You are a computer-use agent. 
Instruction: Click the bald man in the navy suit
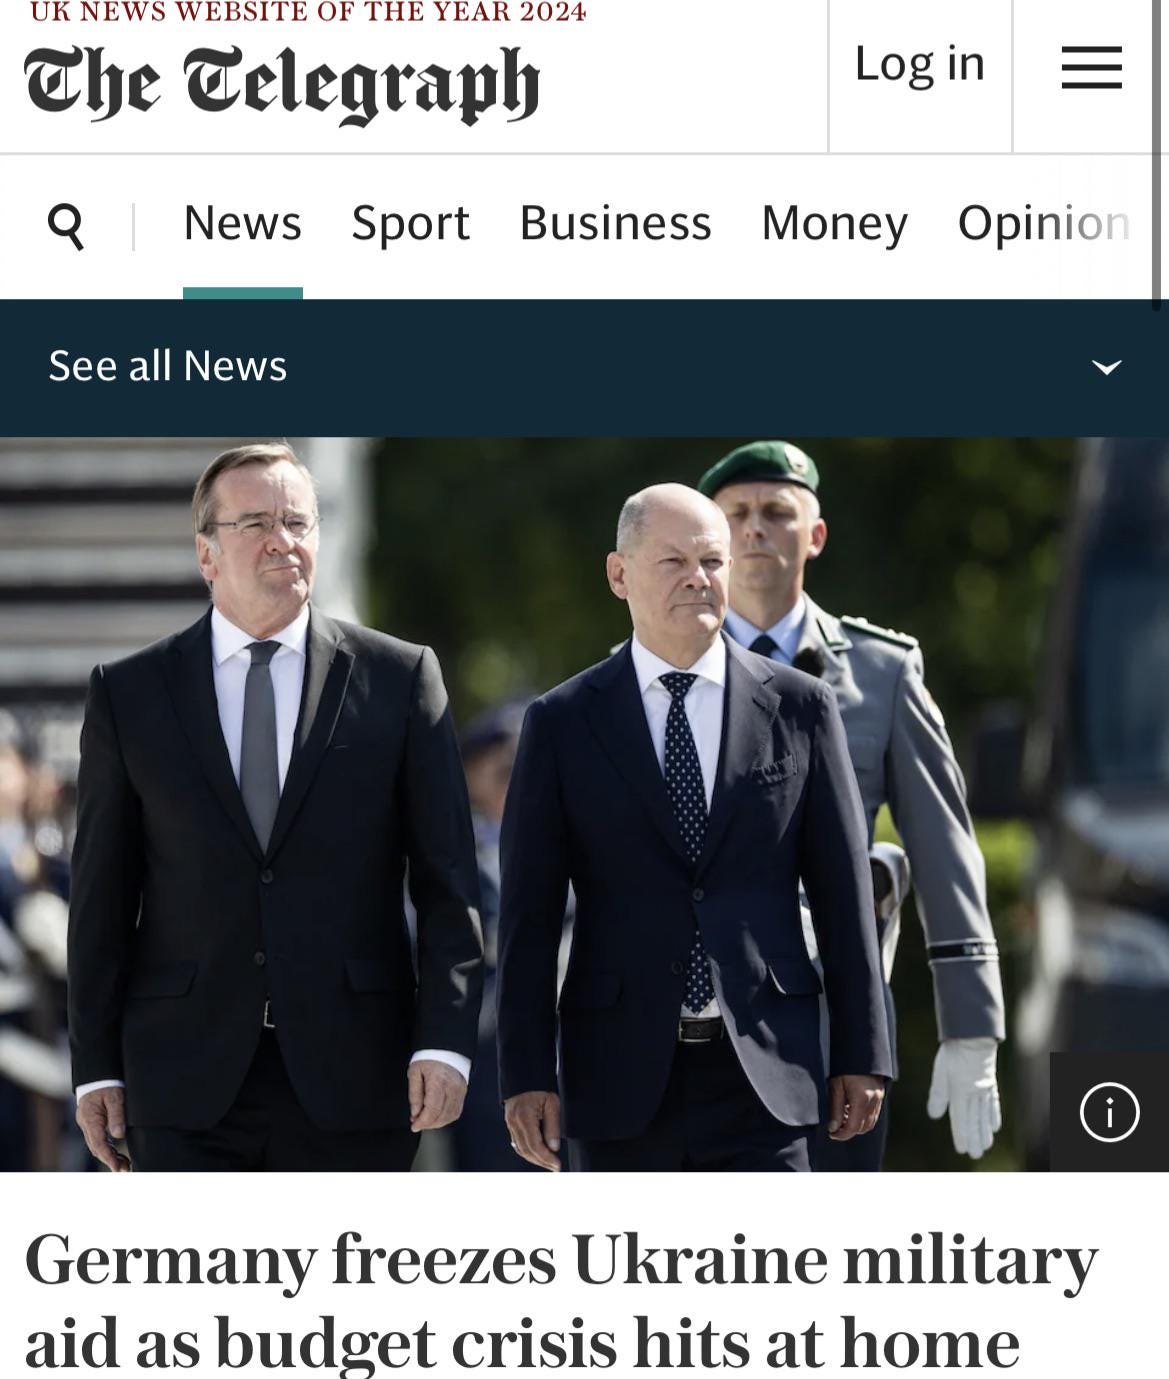(690, 830)
